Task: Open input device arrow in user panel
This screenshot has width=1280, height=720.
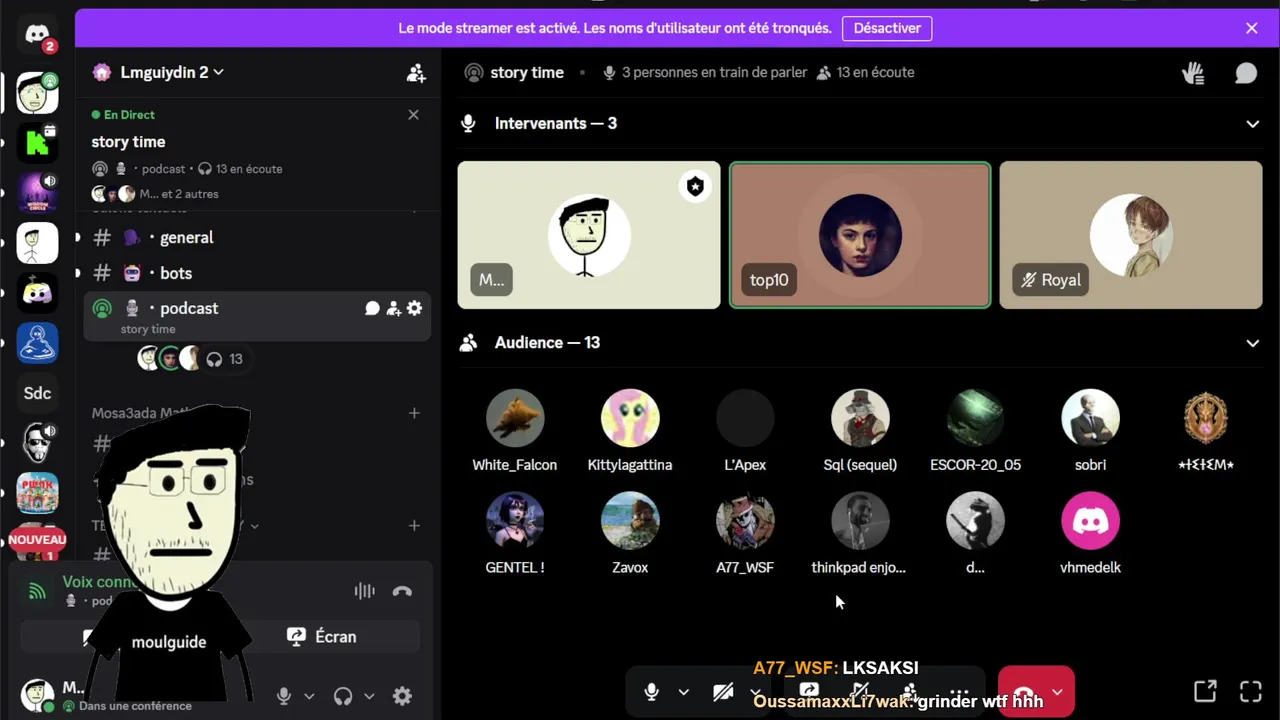Action: (x=309, y=696)
